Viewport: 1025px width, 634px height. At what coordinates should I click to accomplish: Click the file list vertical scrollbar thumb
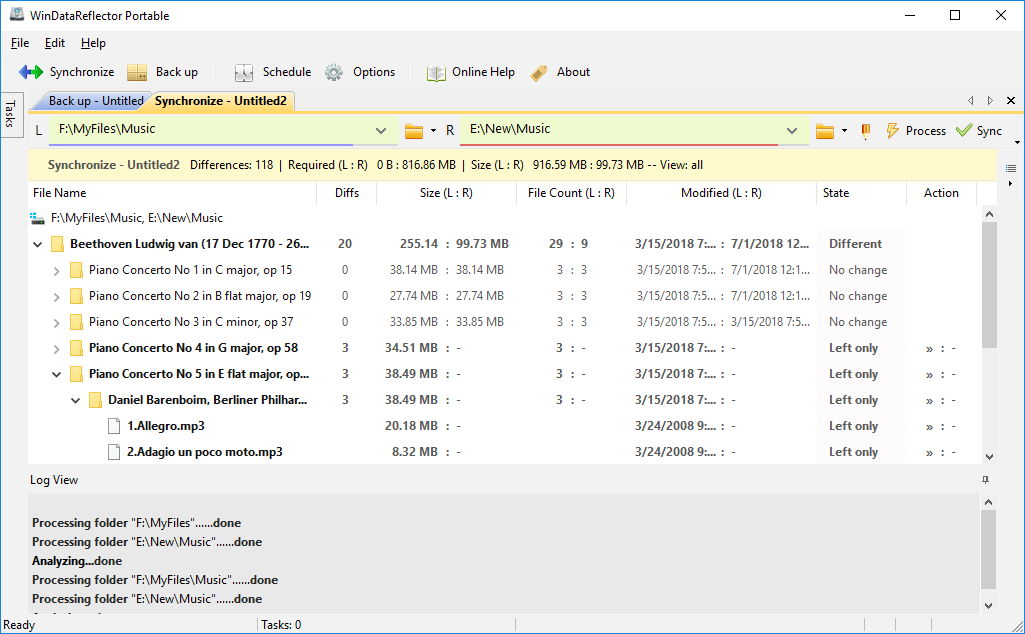(x=989, y=285)
